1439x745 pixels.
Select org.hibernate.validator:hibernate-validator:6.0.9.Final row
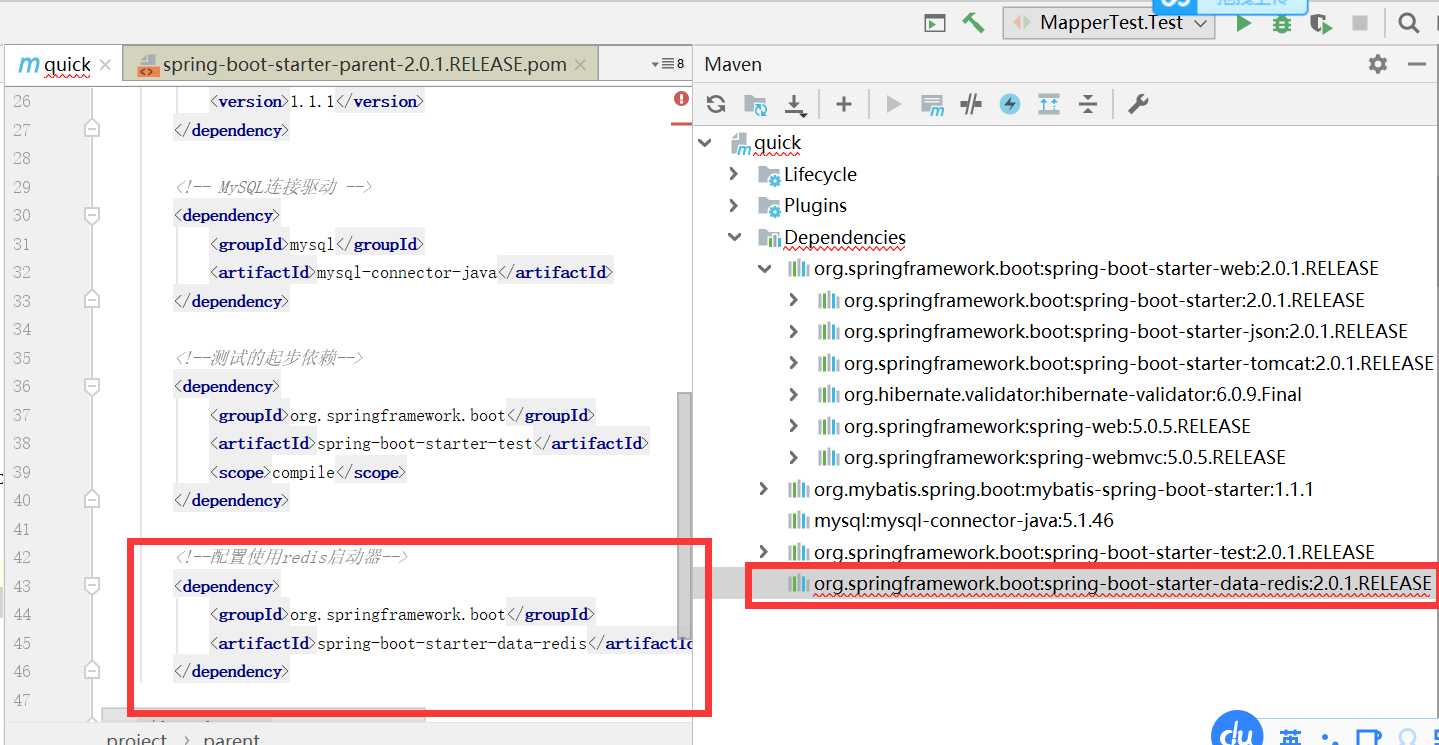coord(1073,394)
